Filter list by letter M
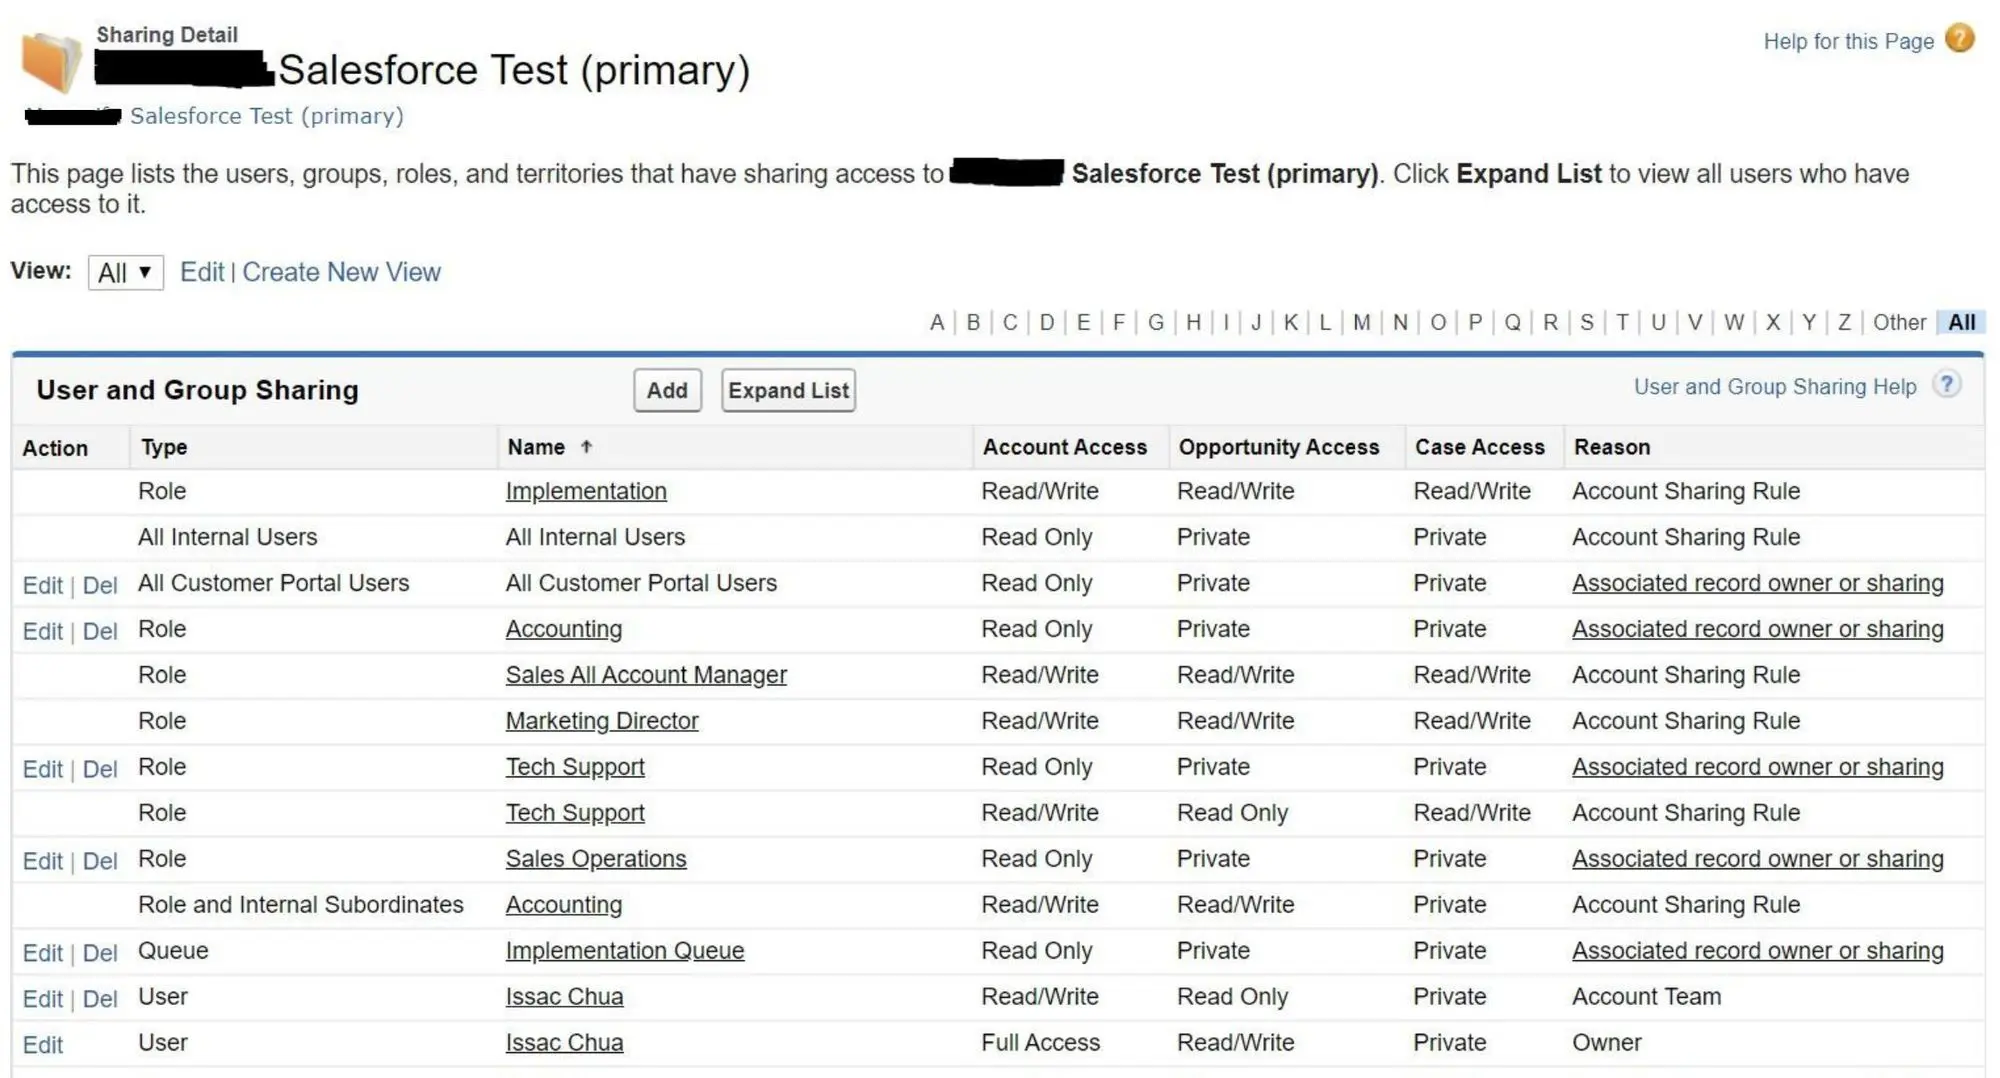 coord(1362,322)
